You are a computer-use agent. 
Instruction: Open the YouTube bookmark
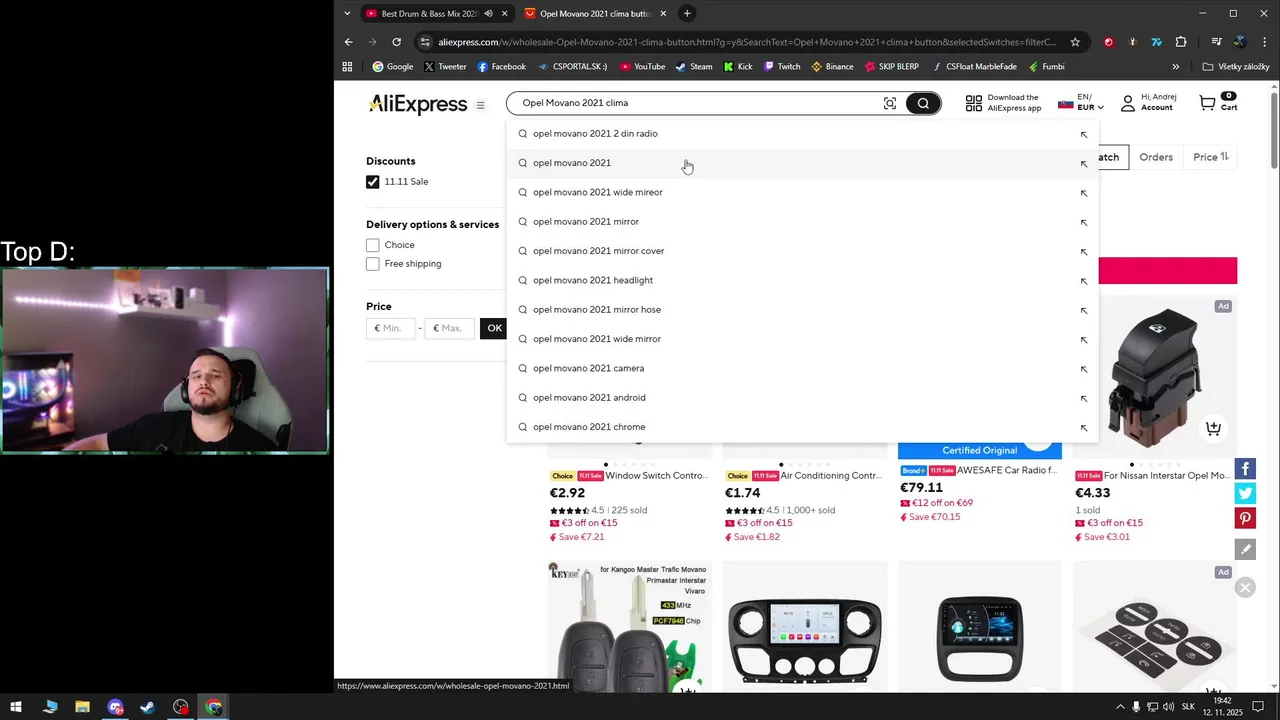pos(642,67)
